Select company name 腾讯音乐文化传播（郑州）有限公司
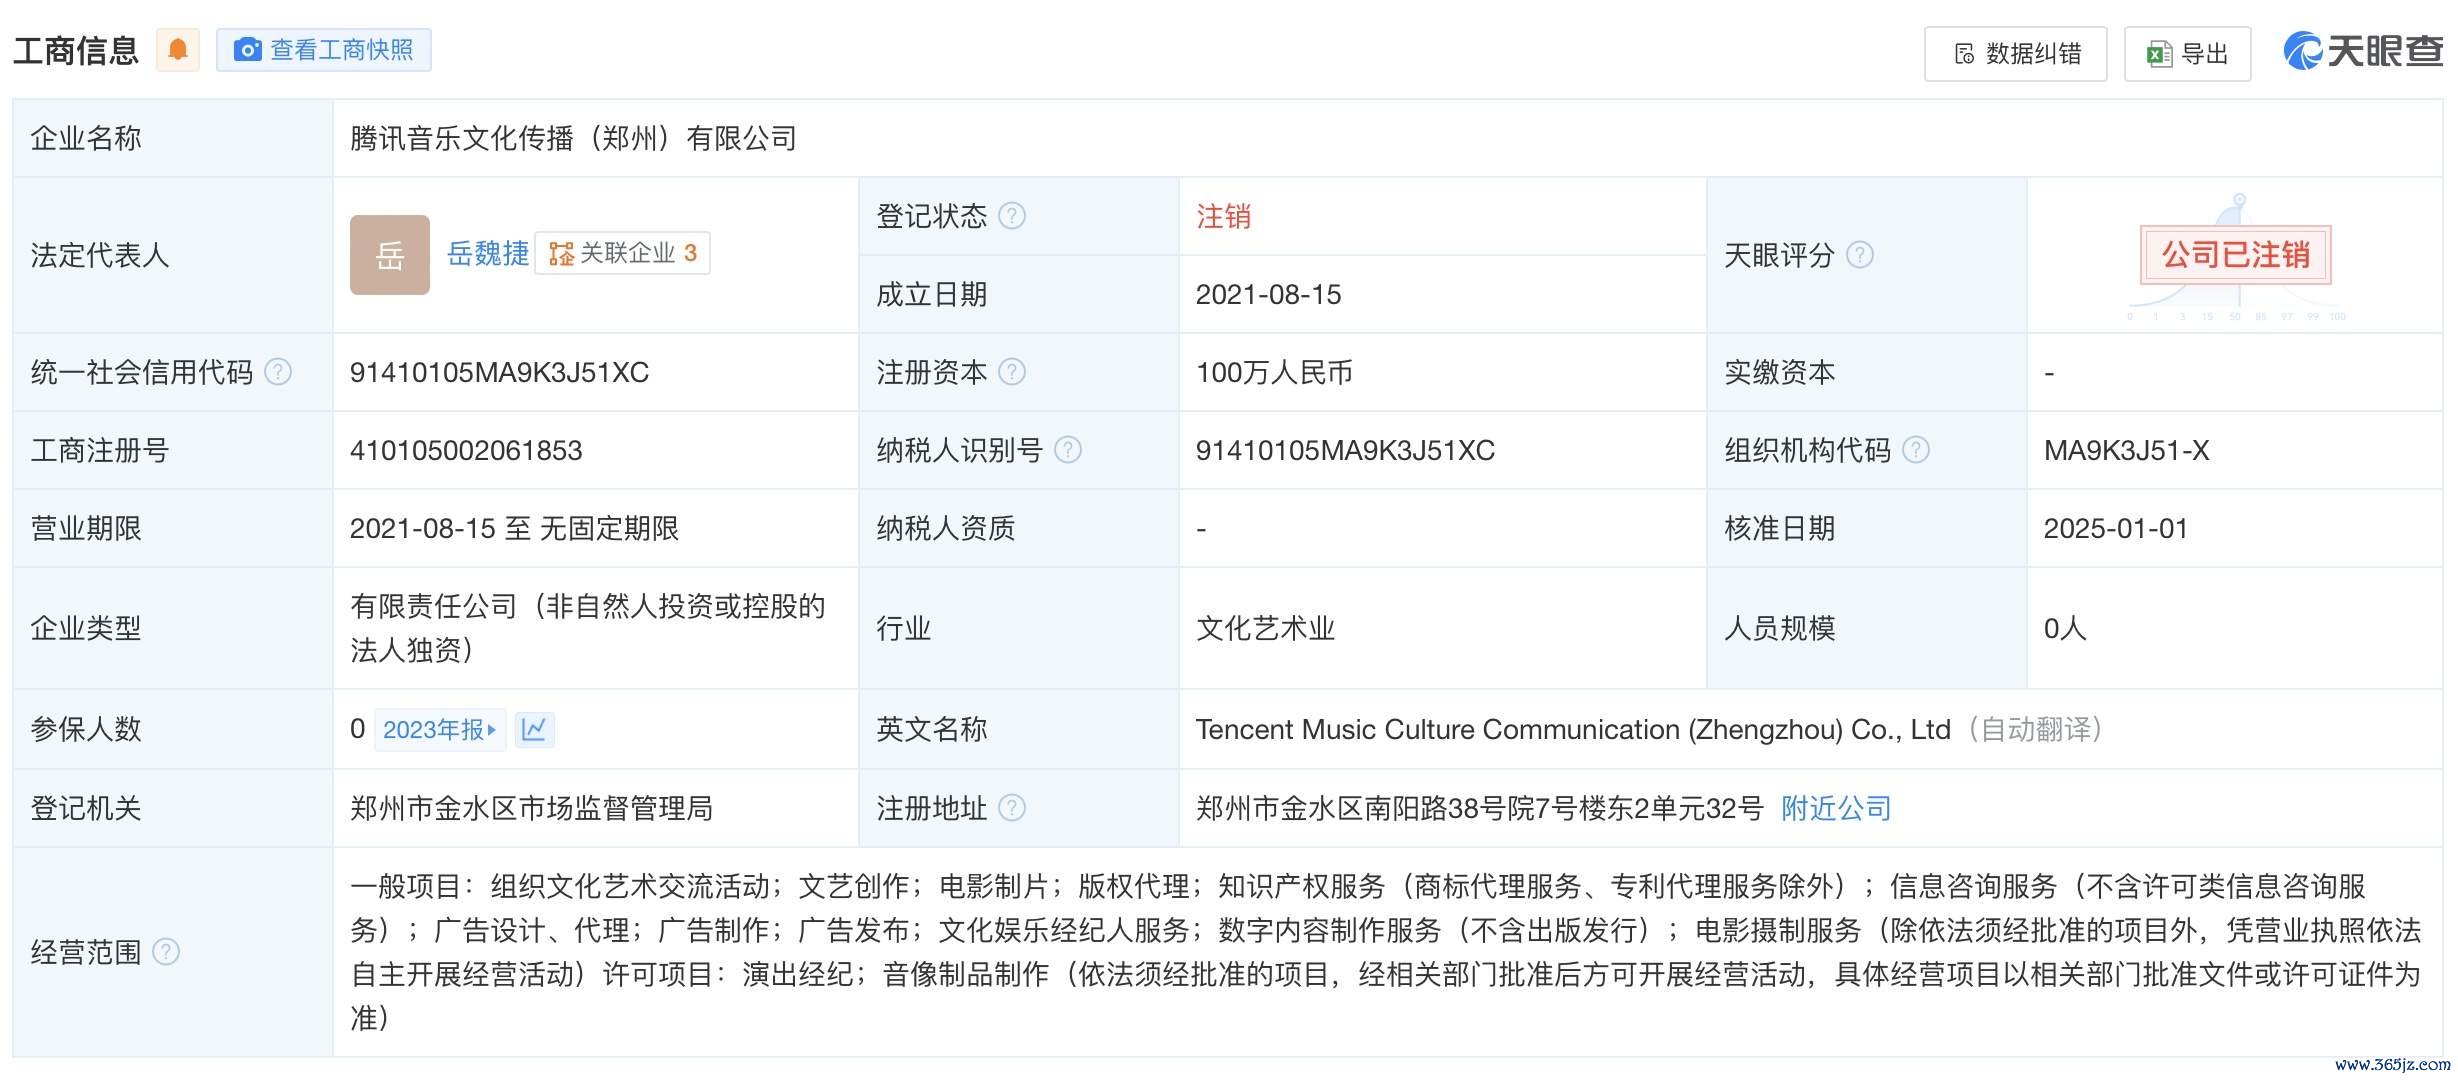Viewport: 2458px width, 1080px height. coord(573,138)
